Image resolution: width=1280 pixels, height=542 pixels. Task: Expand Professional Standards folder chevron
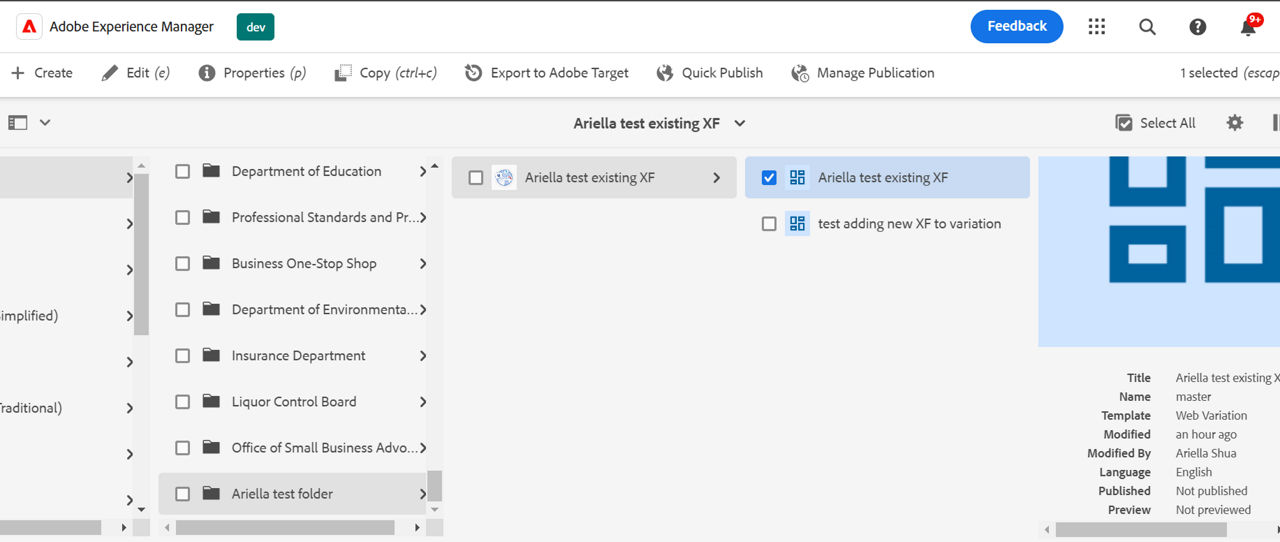pyautogui.click(x=422, y=218)
